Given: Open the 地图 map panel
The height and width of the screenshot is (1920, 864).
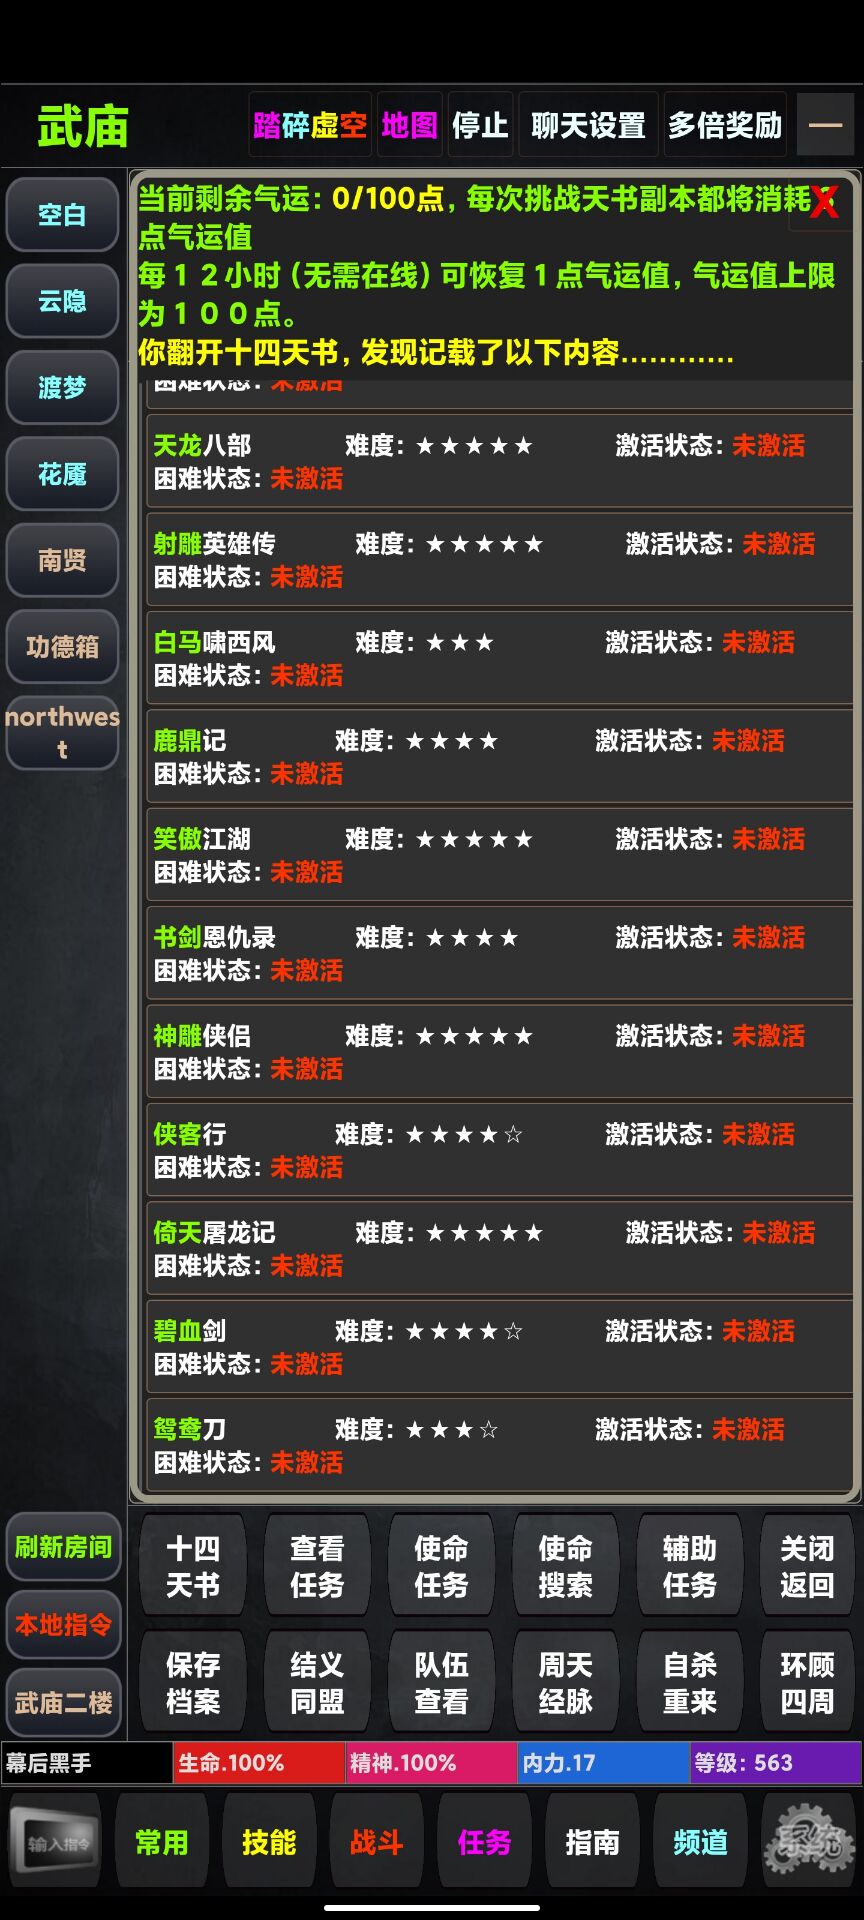Looking at the screenshot, I should (x=408, y=124).
